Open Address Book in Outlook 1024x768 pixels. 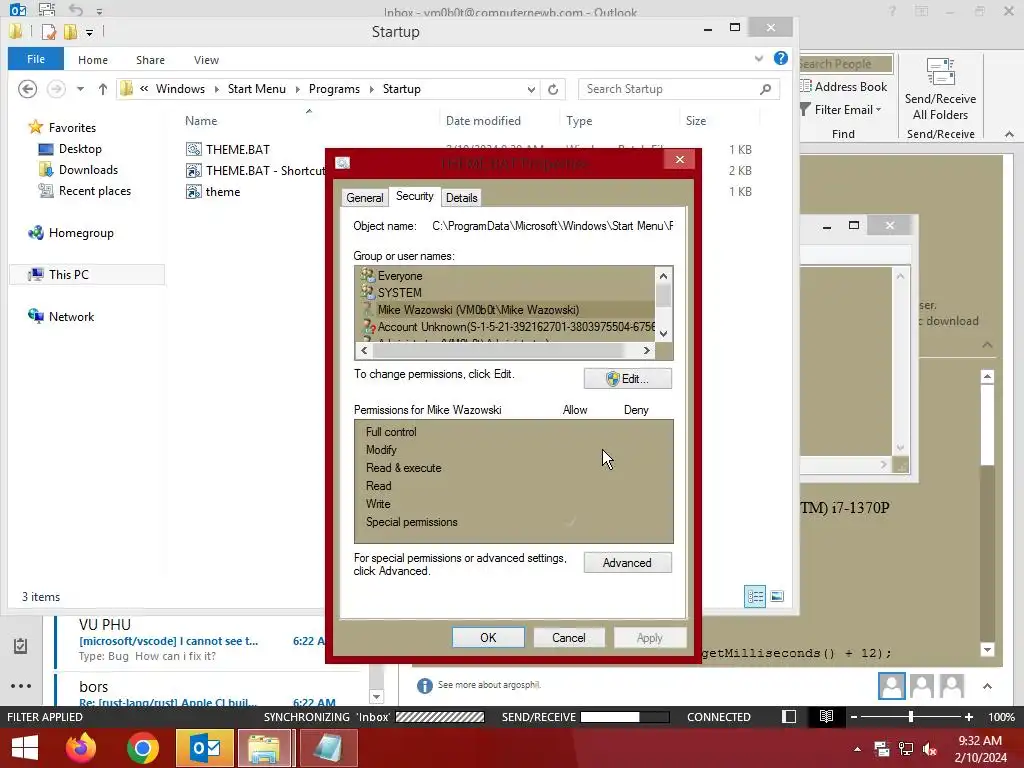[x=843, y=86]
